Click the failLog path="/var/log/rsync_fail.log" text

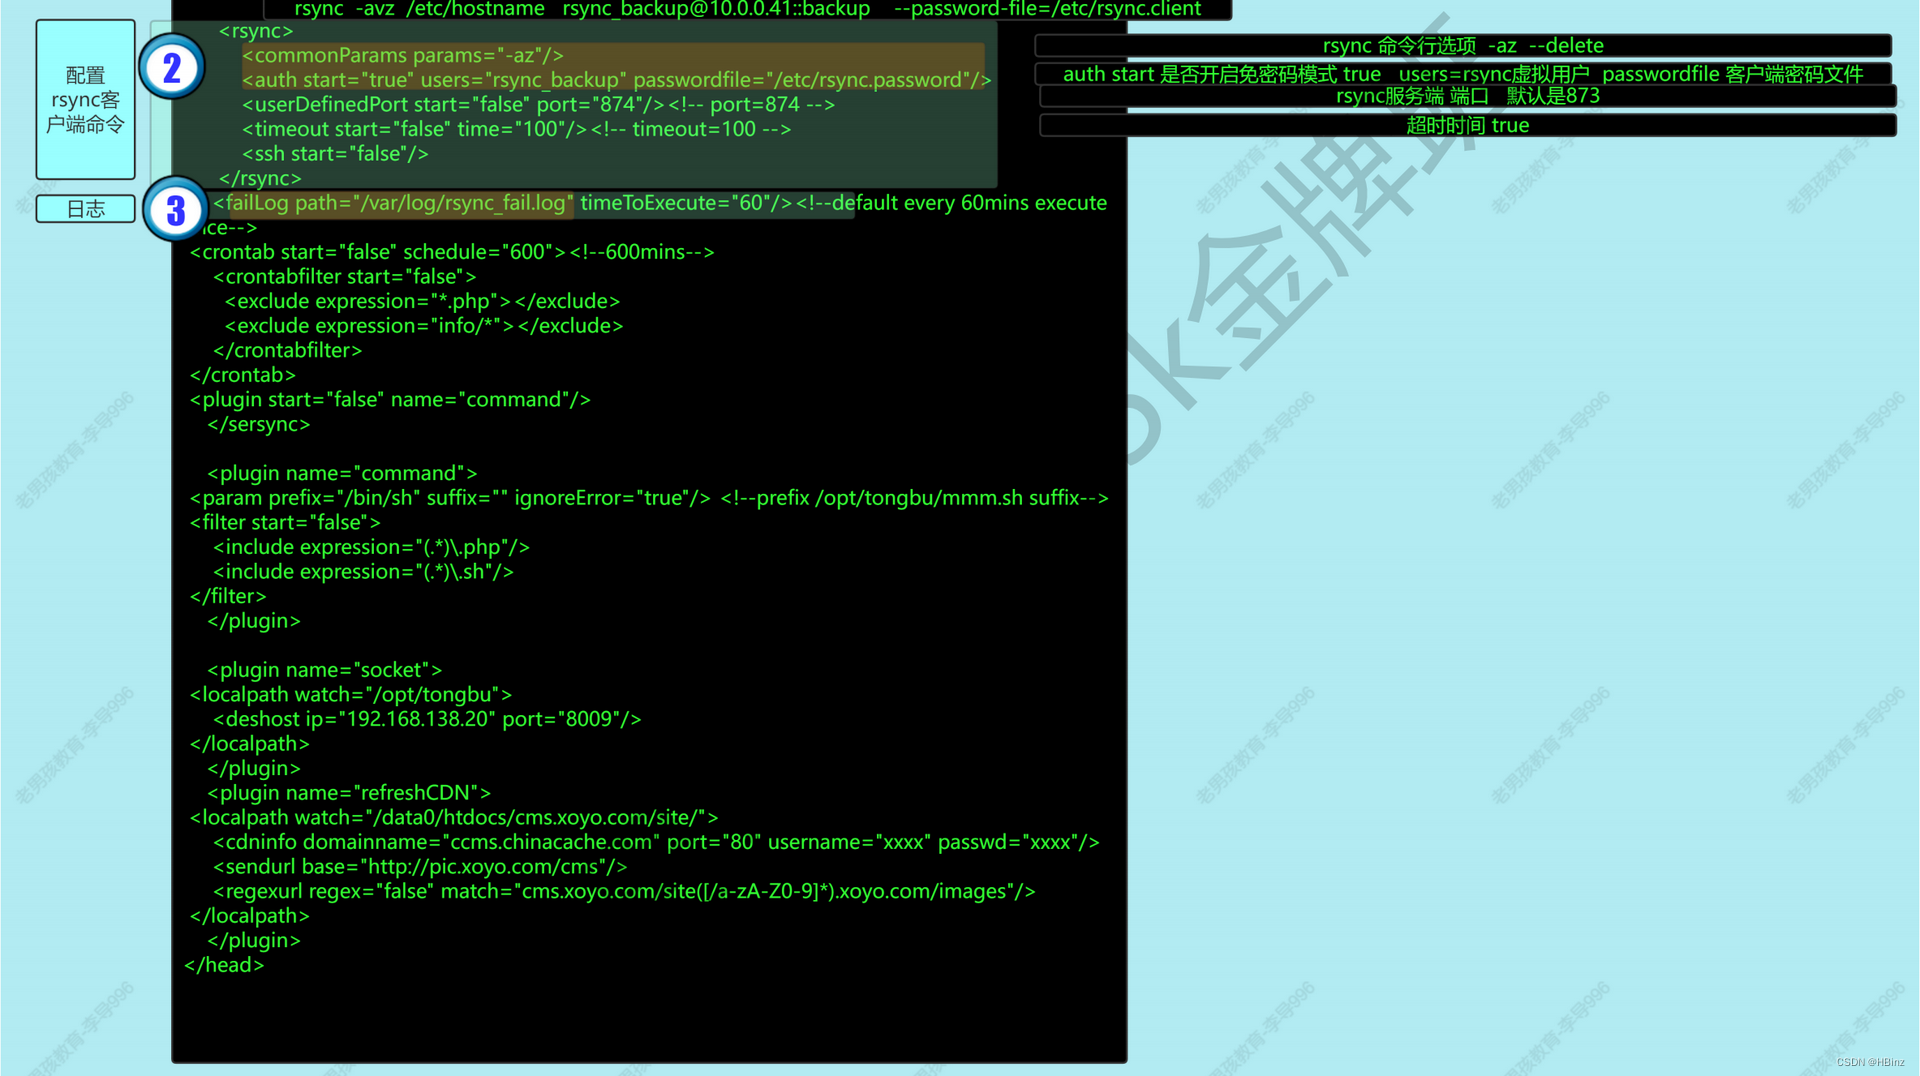click(x=394, y=203)
